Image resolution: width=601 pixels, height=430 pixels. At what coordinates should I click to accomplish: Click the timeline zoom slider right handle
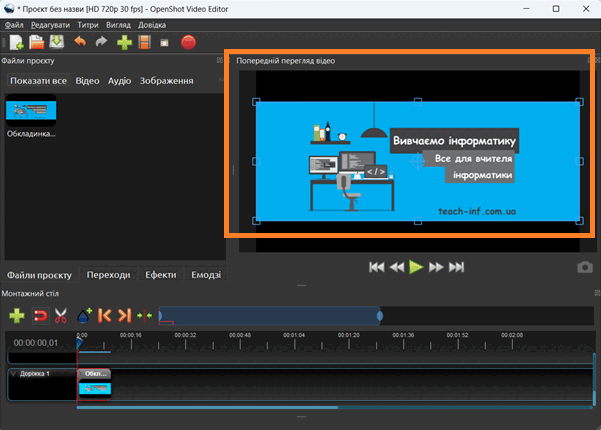click(379, 316)
